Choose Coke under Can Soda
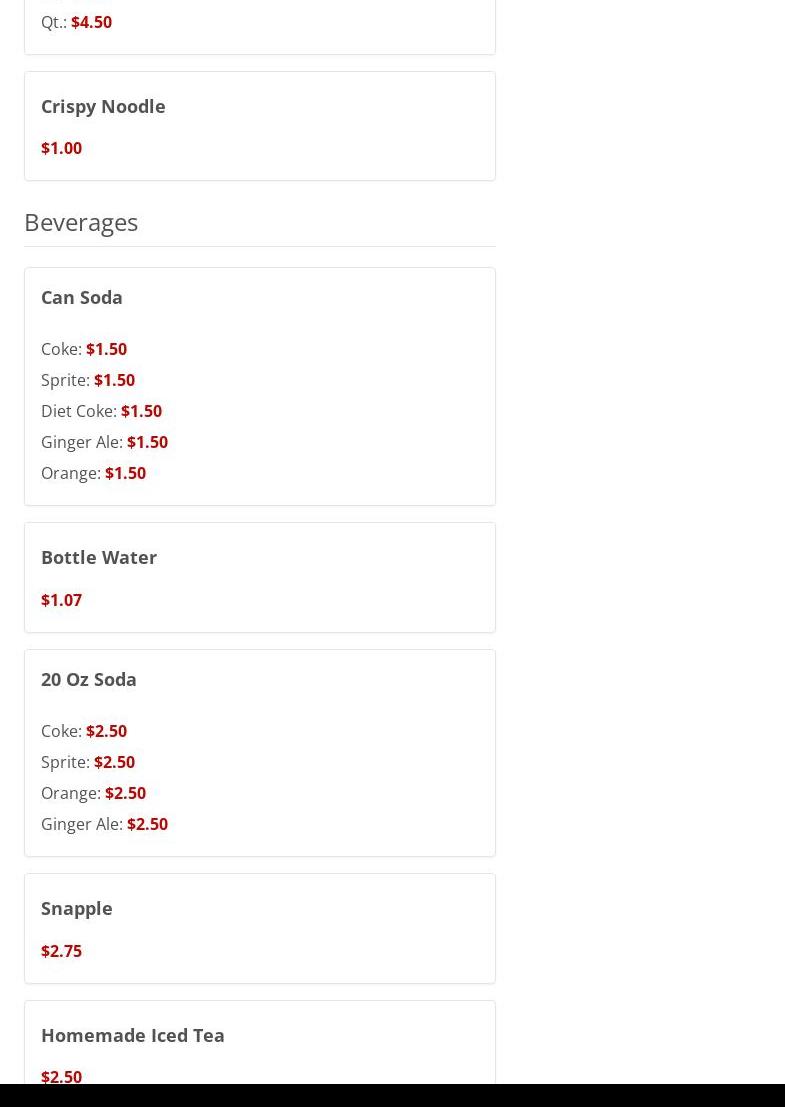Screen dimensions: 785x1107 [x=84, y=349]
